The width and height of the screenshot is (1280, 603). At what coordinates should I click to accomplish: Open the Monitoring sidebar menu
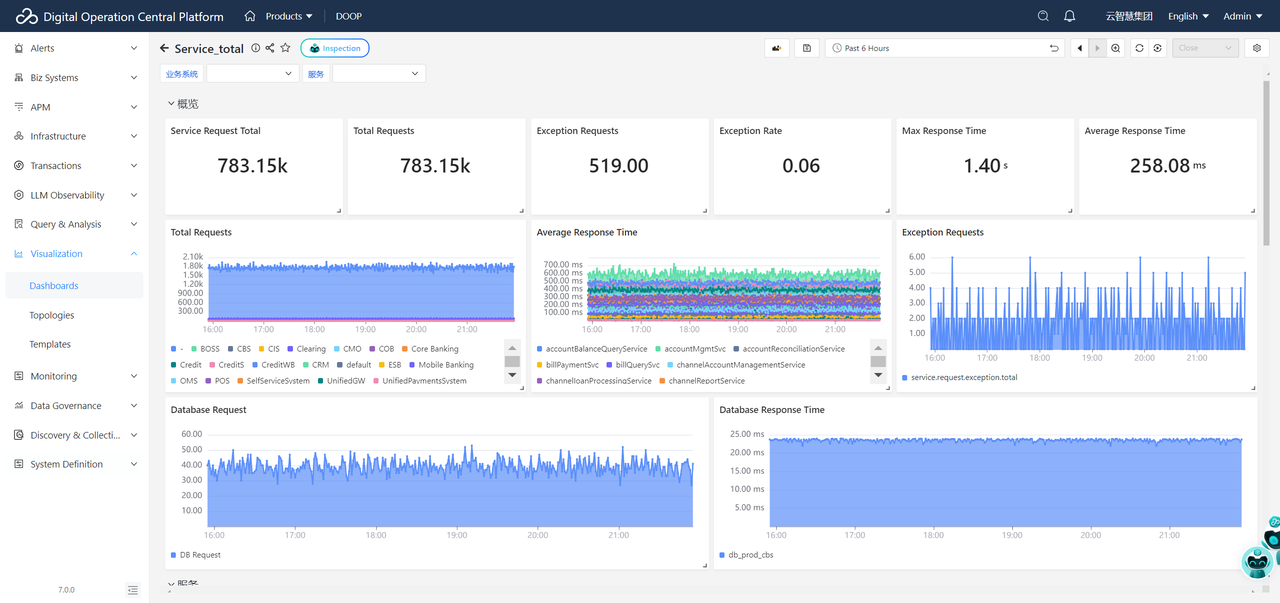pyautogui.click(x=75, y=376)
